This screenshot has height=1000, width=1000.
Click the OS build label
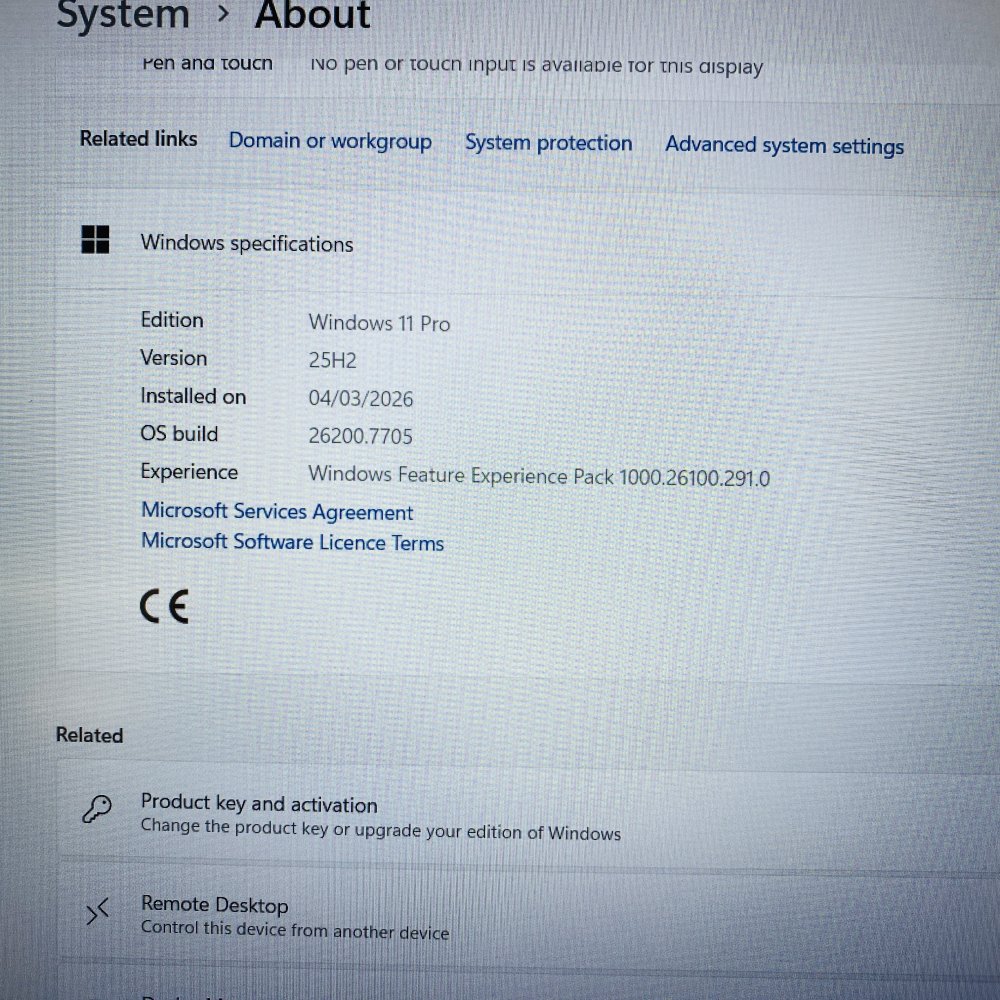coord(179,434)
